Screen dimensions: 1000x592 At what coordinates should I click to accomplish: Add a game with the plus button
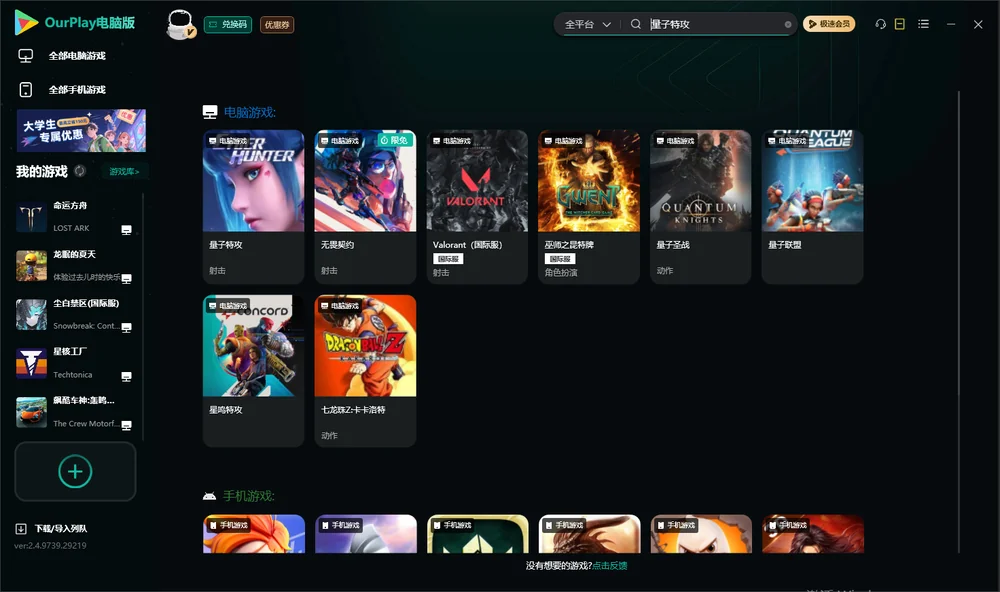click(75, 471)
